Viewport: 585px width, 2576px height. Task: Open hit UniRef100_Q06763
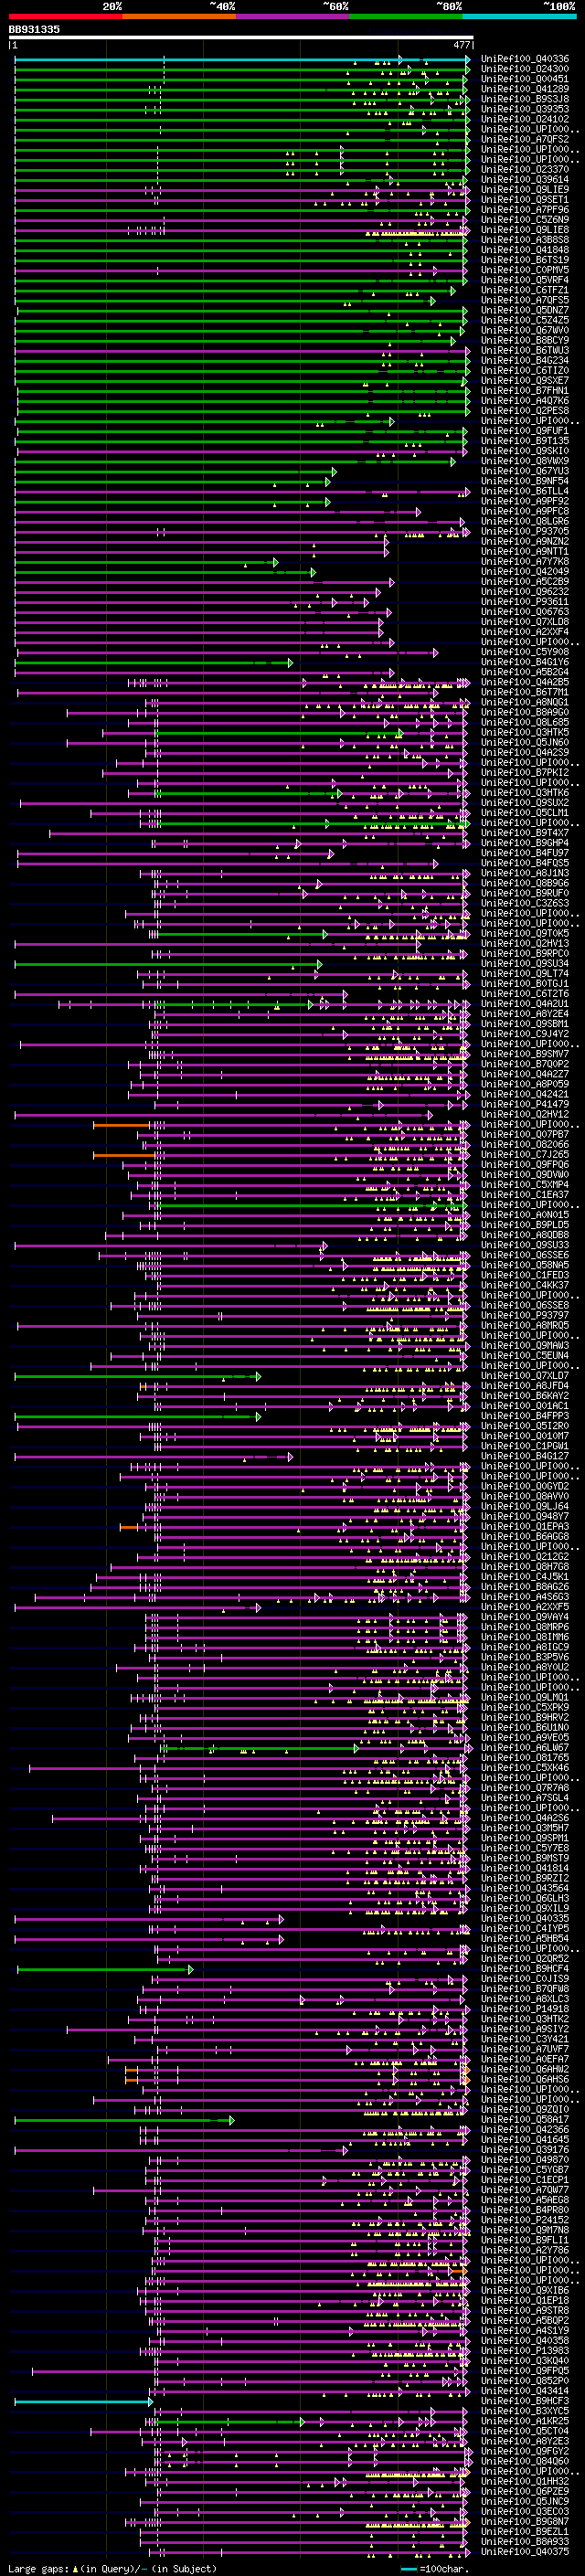[x=525, y=612]
